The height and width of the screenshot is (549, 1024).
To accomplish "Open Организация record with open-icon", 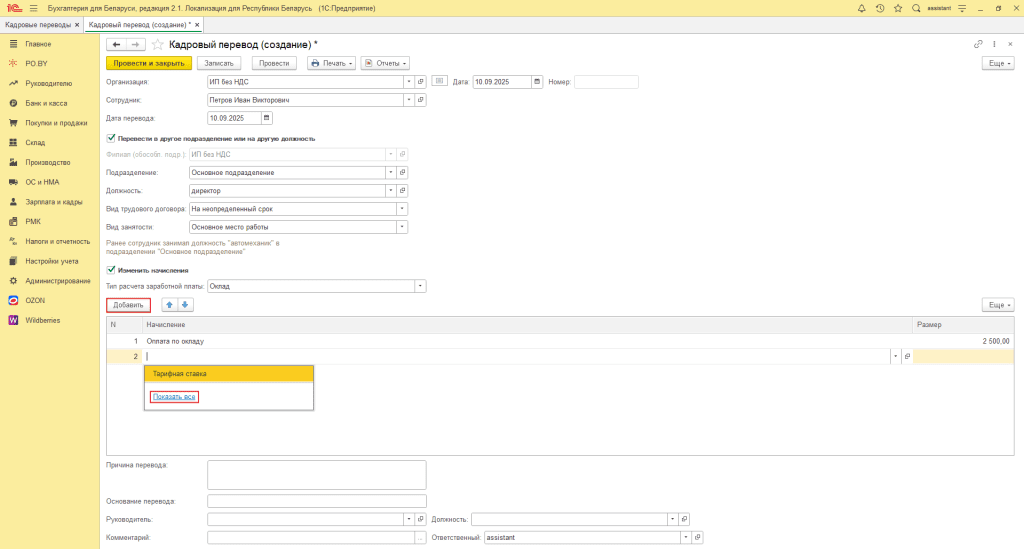I will [x=421, y=82].
